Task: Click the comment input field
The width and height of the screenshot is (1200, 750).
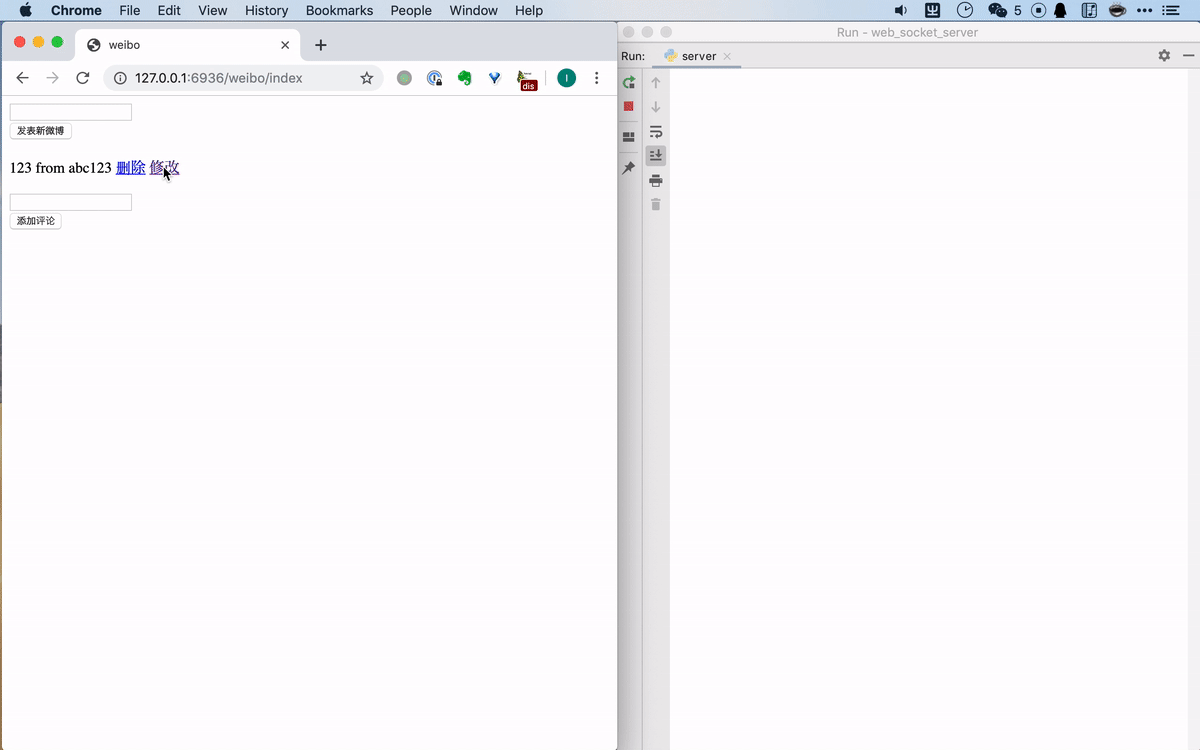Action: tap(70, 202)
